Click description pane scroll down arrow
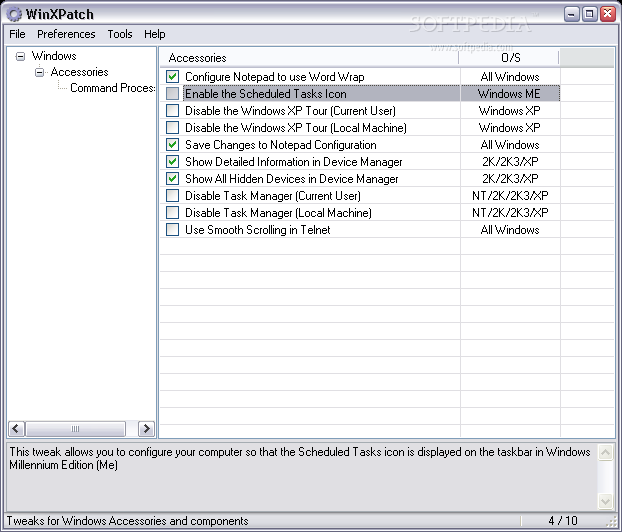Image resolution: width=622 pixels, height=532 pixels. point(606,501)
